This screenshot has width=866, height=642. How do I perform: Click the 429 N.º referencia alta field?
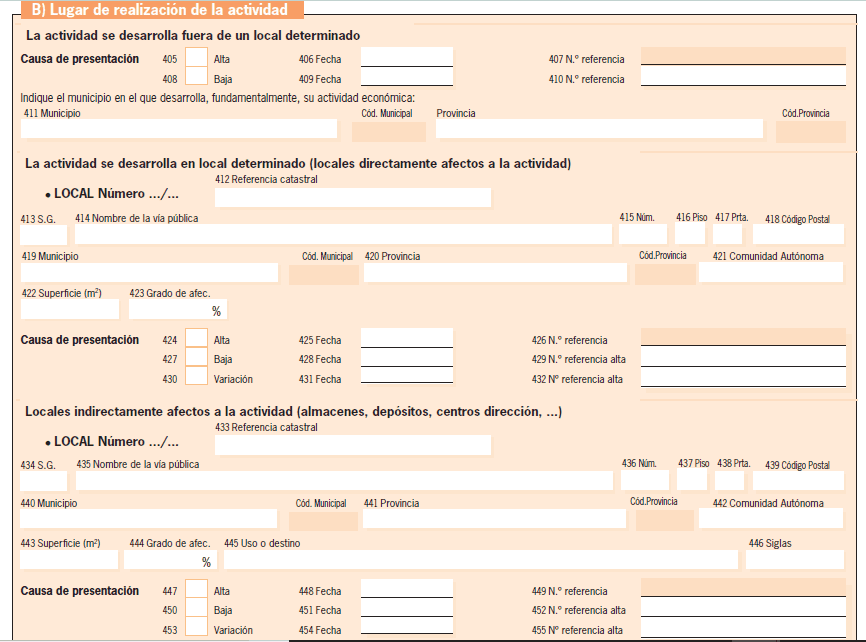tap(743, 356)
